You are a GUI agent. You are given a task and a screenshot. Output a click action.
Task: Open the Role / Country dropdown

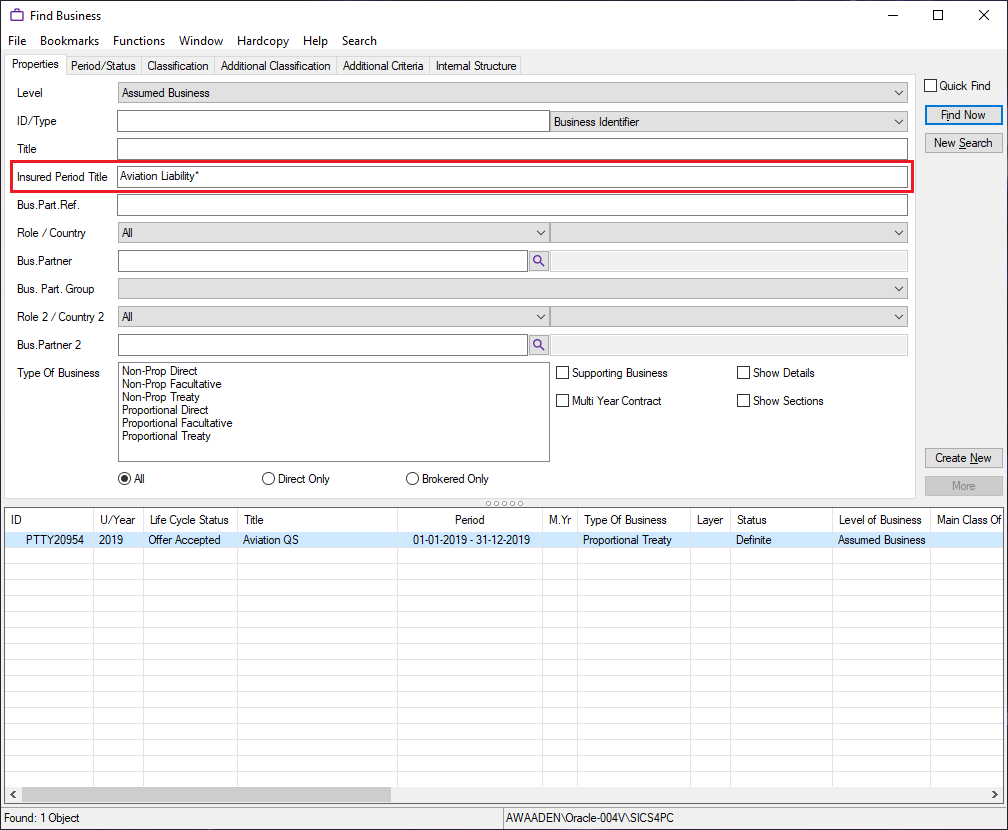pos(333,233)
